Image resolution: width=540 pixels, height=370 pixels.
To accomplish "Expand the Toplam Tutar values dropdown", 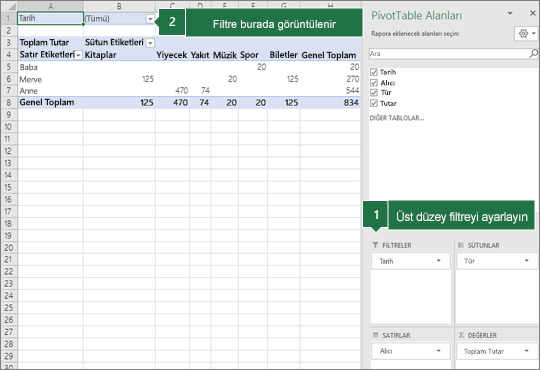I will point(527,351).
